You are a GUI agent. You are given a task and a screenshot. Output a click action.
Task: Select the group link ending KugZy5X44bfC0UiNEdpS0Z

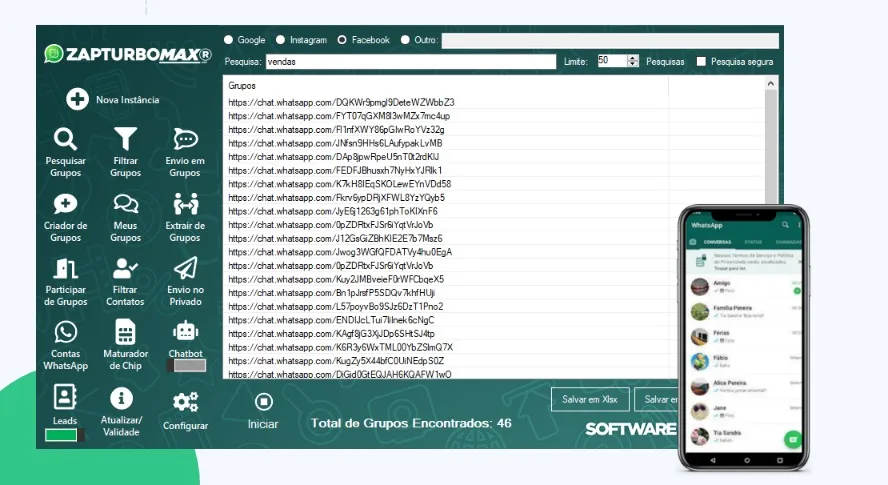pos(336,361)
